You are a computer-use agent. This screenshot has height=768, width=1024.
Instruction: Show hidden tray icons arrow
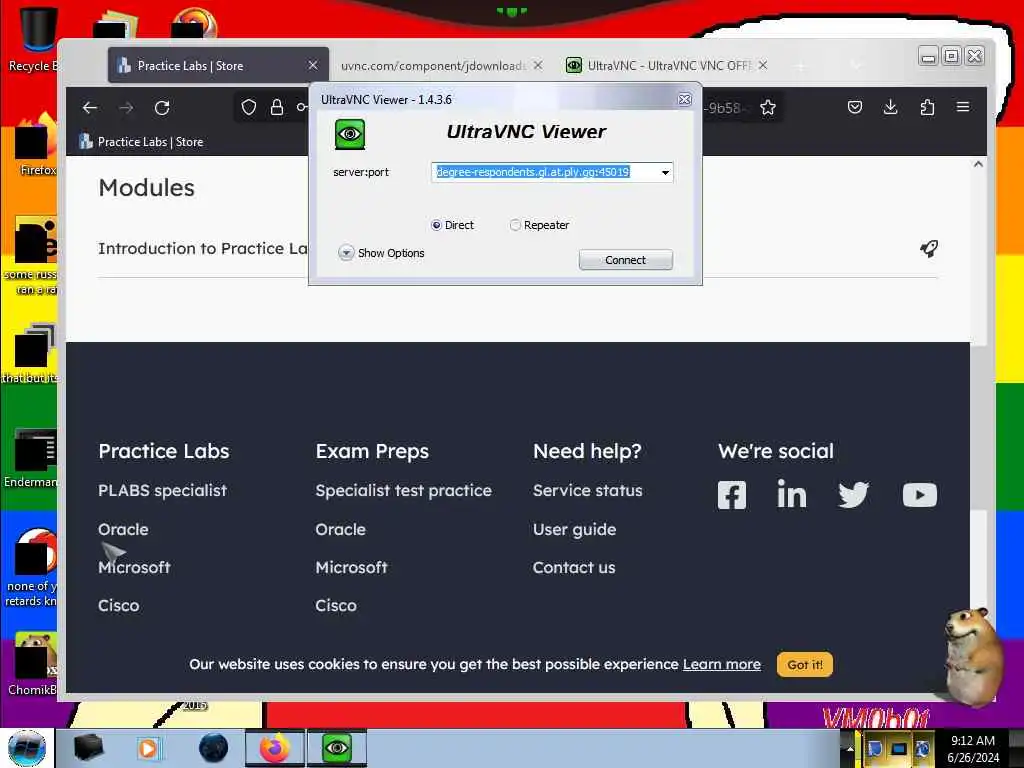[850, 748]
